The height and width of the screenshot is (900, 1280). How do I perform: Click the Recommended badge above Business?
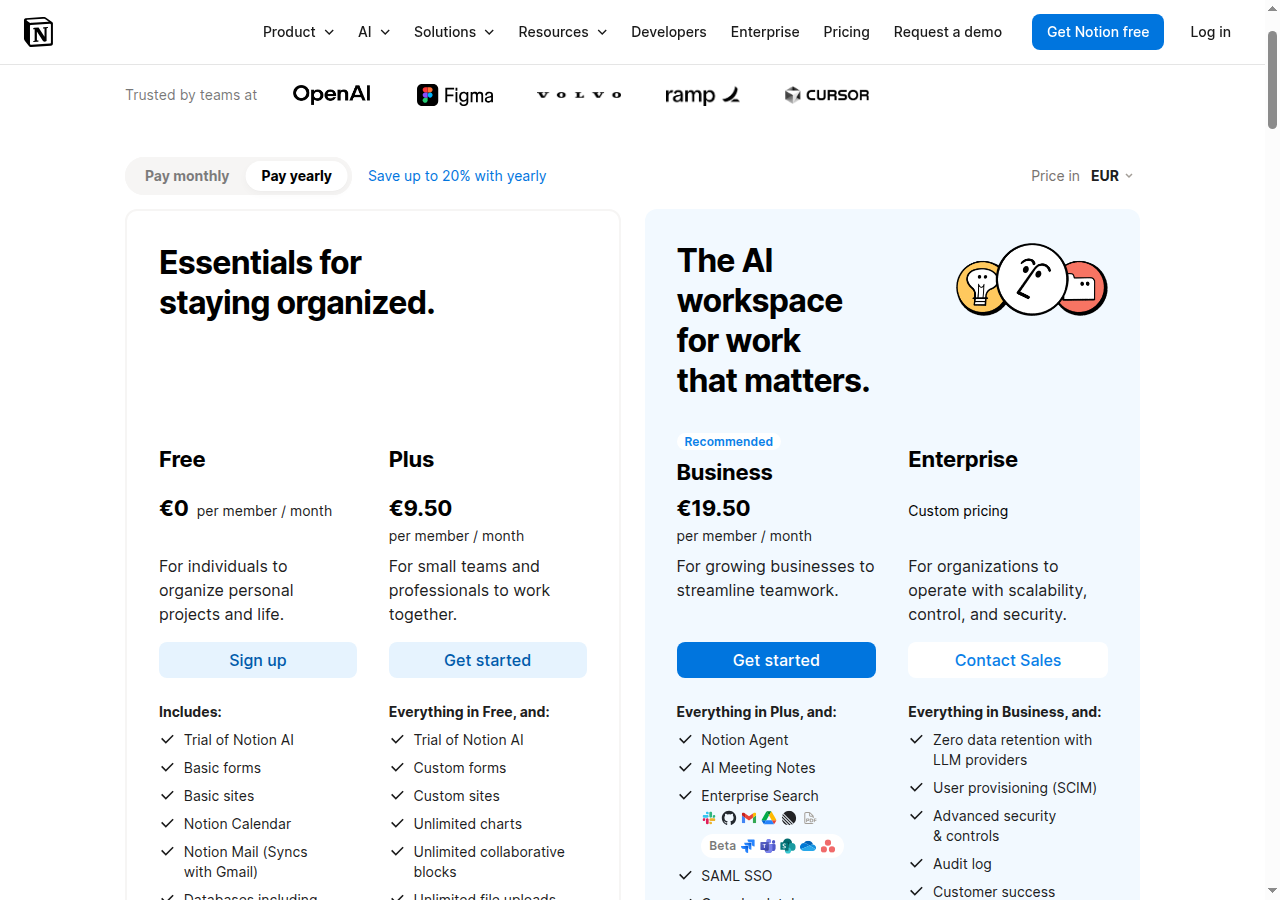pos(728,442)
